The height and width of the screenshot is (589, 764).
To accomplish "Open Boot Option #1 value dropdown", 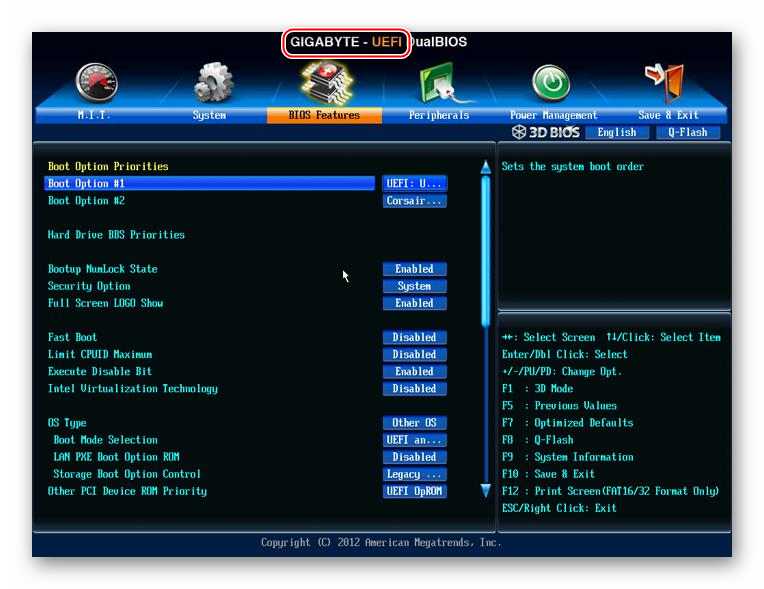I will pyautogui.click(x=414, y=184).
